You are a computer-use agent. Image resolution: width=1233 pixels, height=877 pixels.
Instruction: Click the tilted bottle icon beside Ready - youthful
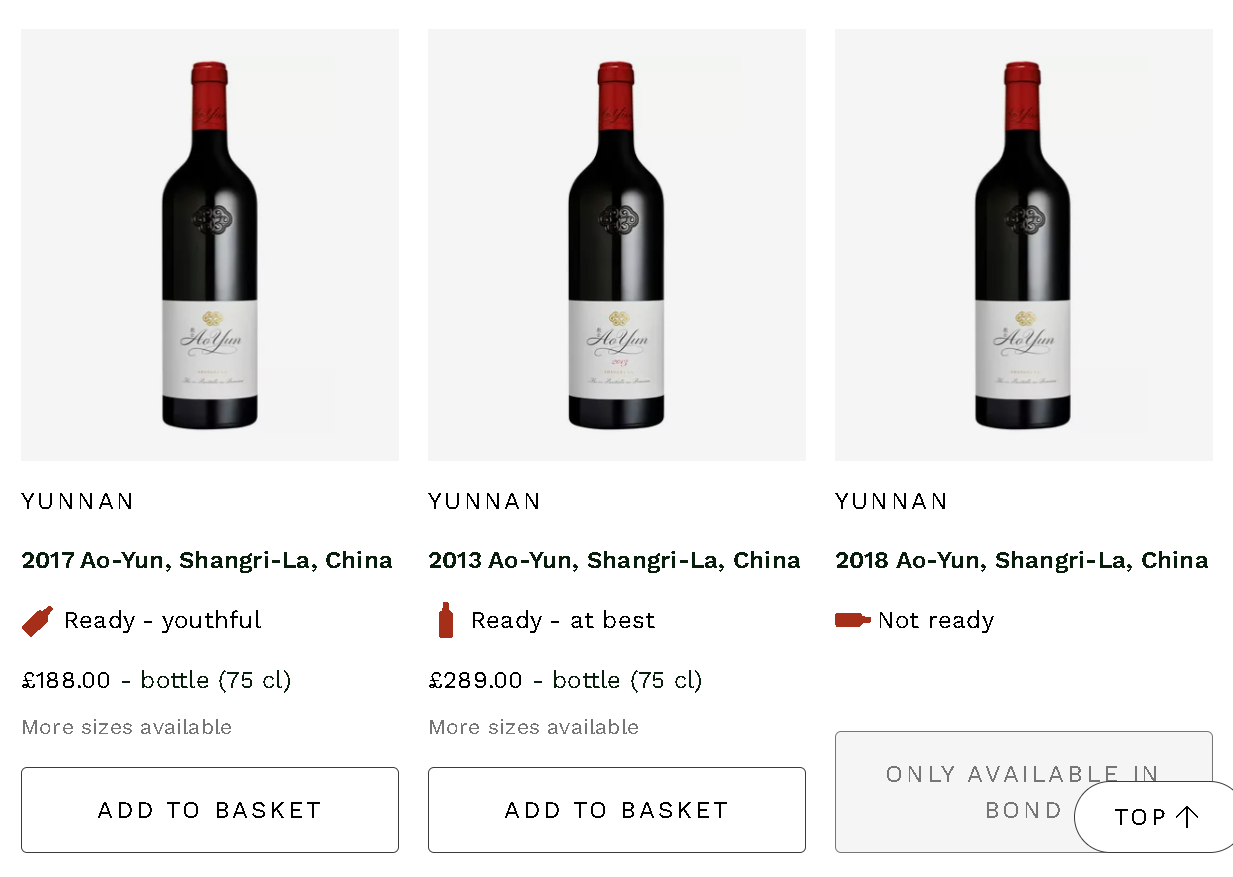(x=37, y=621)
